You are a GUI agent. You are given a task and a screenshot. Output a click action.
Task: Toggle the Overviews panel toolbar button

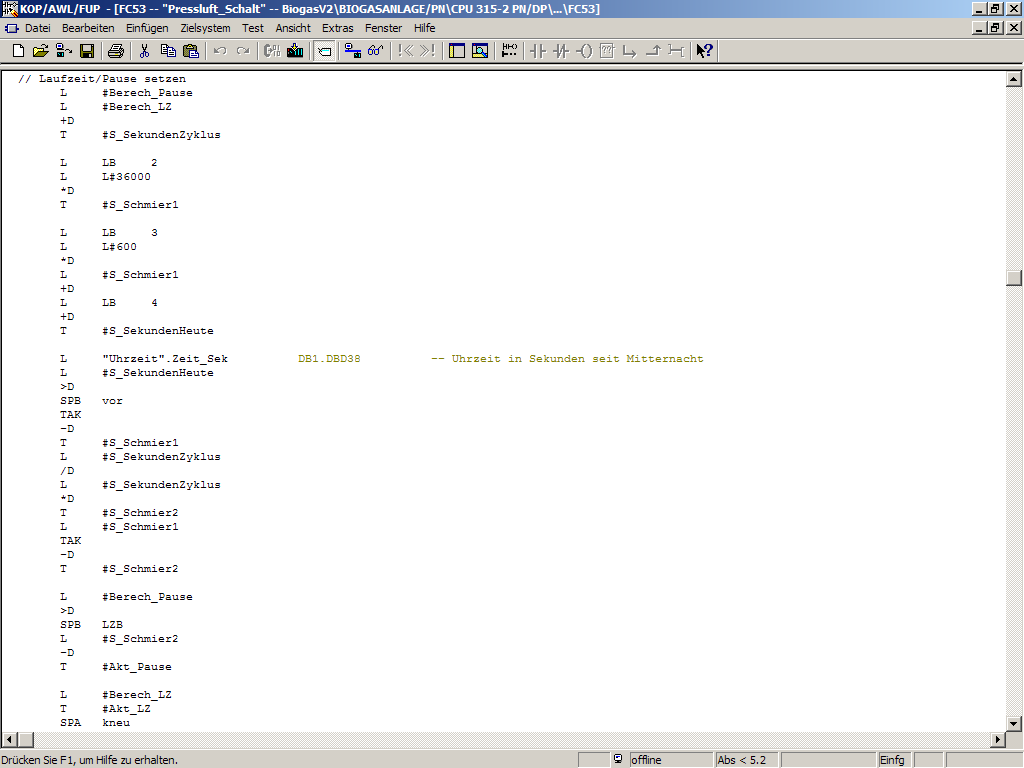click(457, 51)
